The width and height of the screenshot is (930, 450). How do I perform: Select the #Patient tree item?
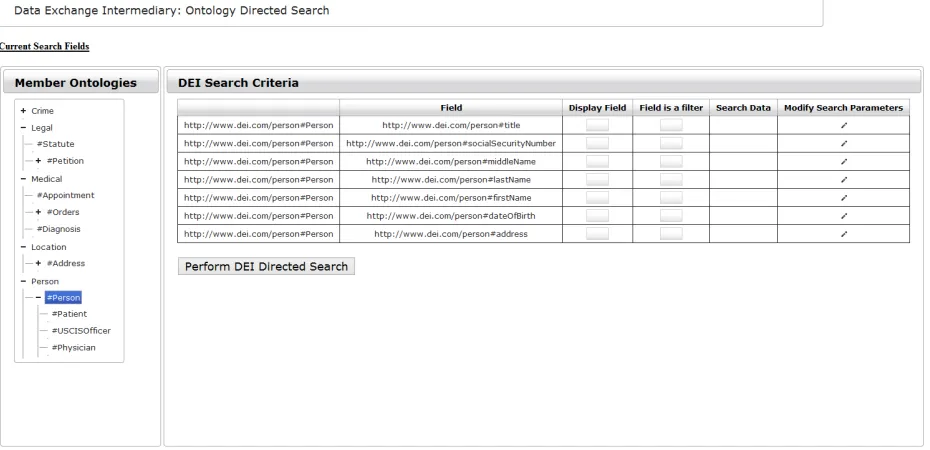pyautogui.click(x=69, y=314)
